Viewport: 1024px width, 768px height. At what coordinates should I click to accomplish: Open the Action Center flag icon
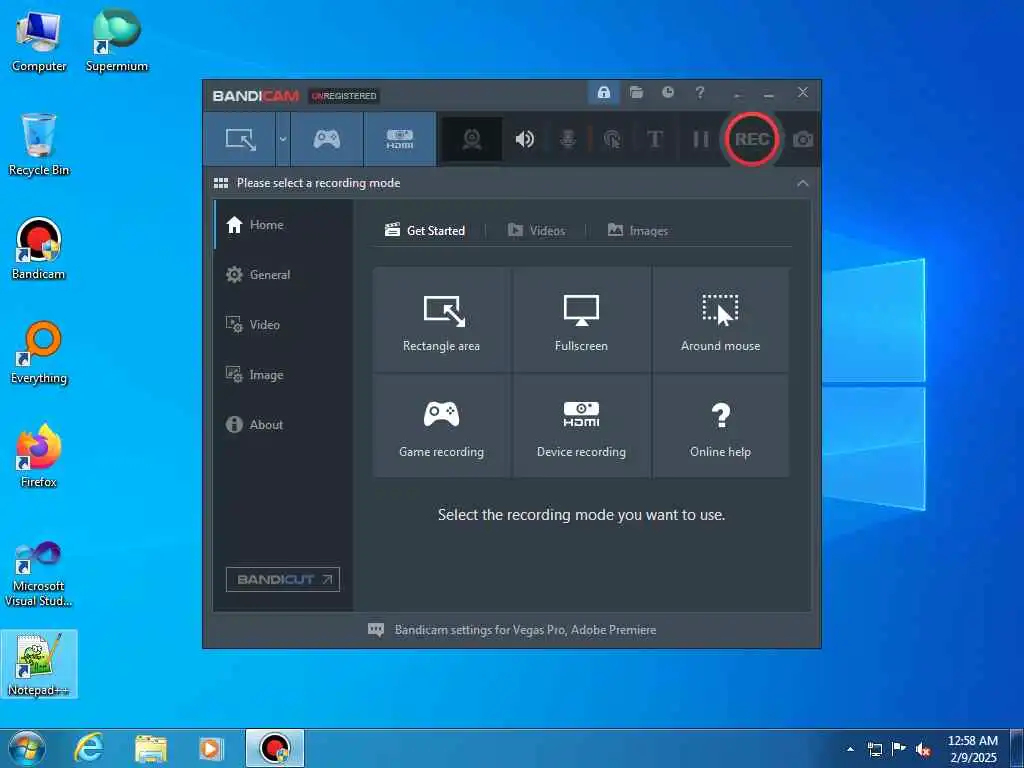899,749
